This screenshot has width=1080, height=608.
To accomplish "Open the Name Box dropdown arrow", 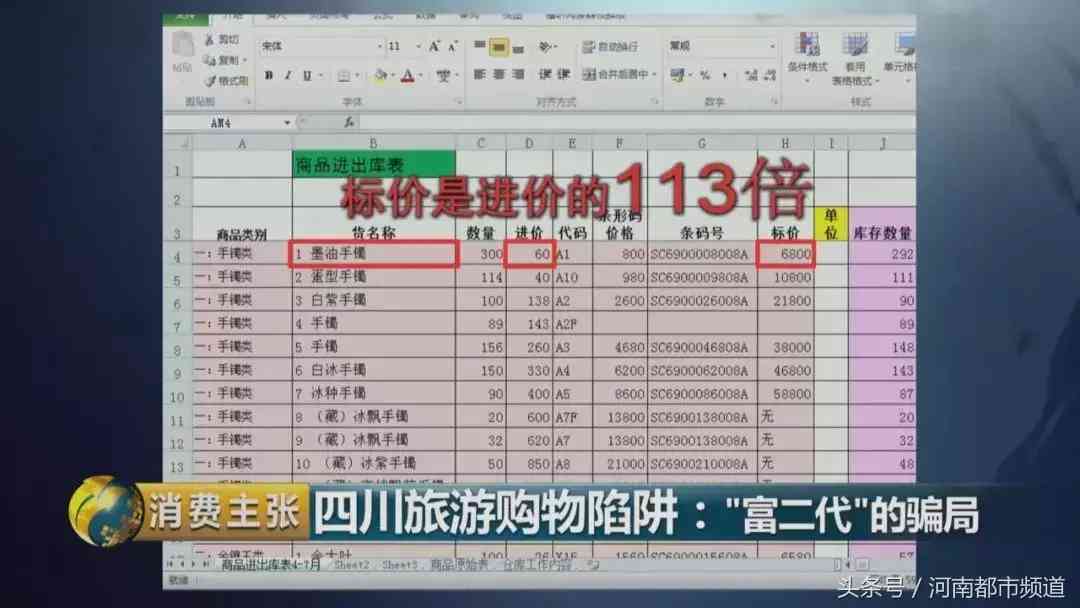I will pyautogui.click(x=287, y=122).
